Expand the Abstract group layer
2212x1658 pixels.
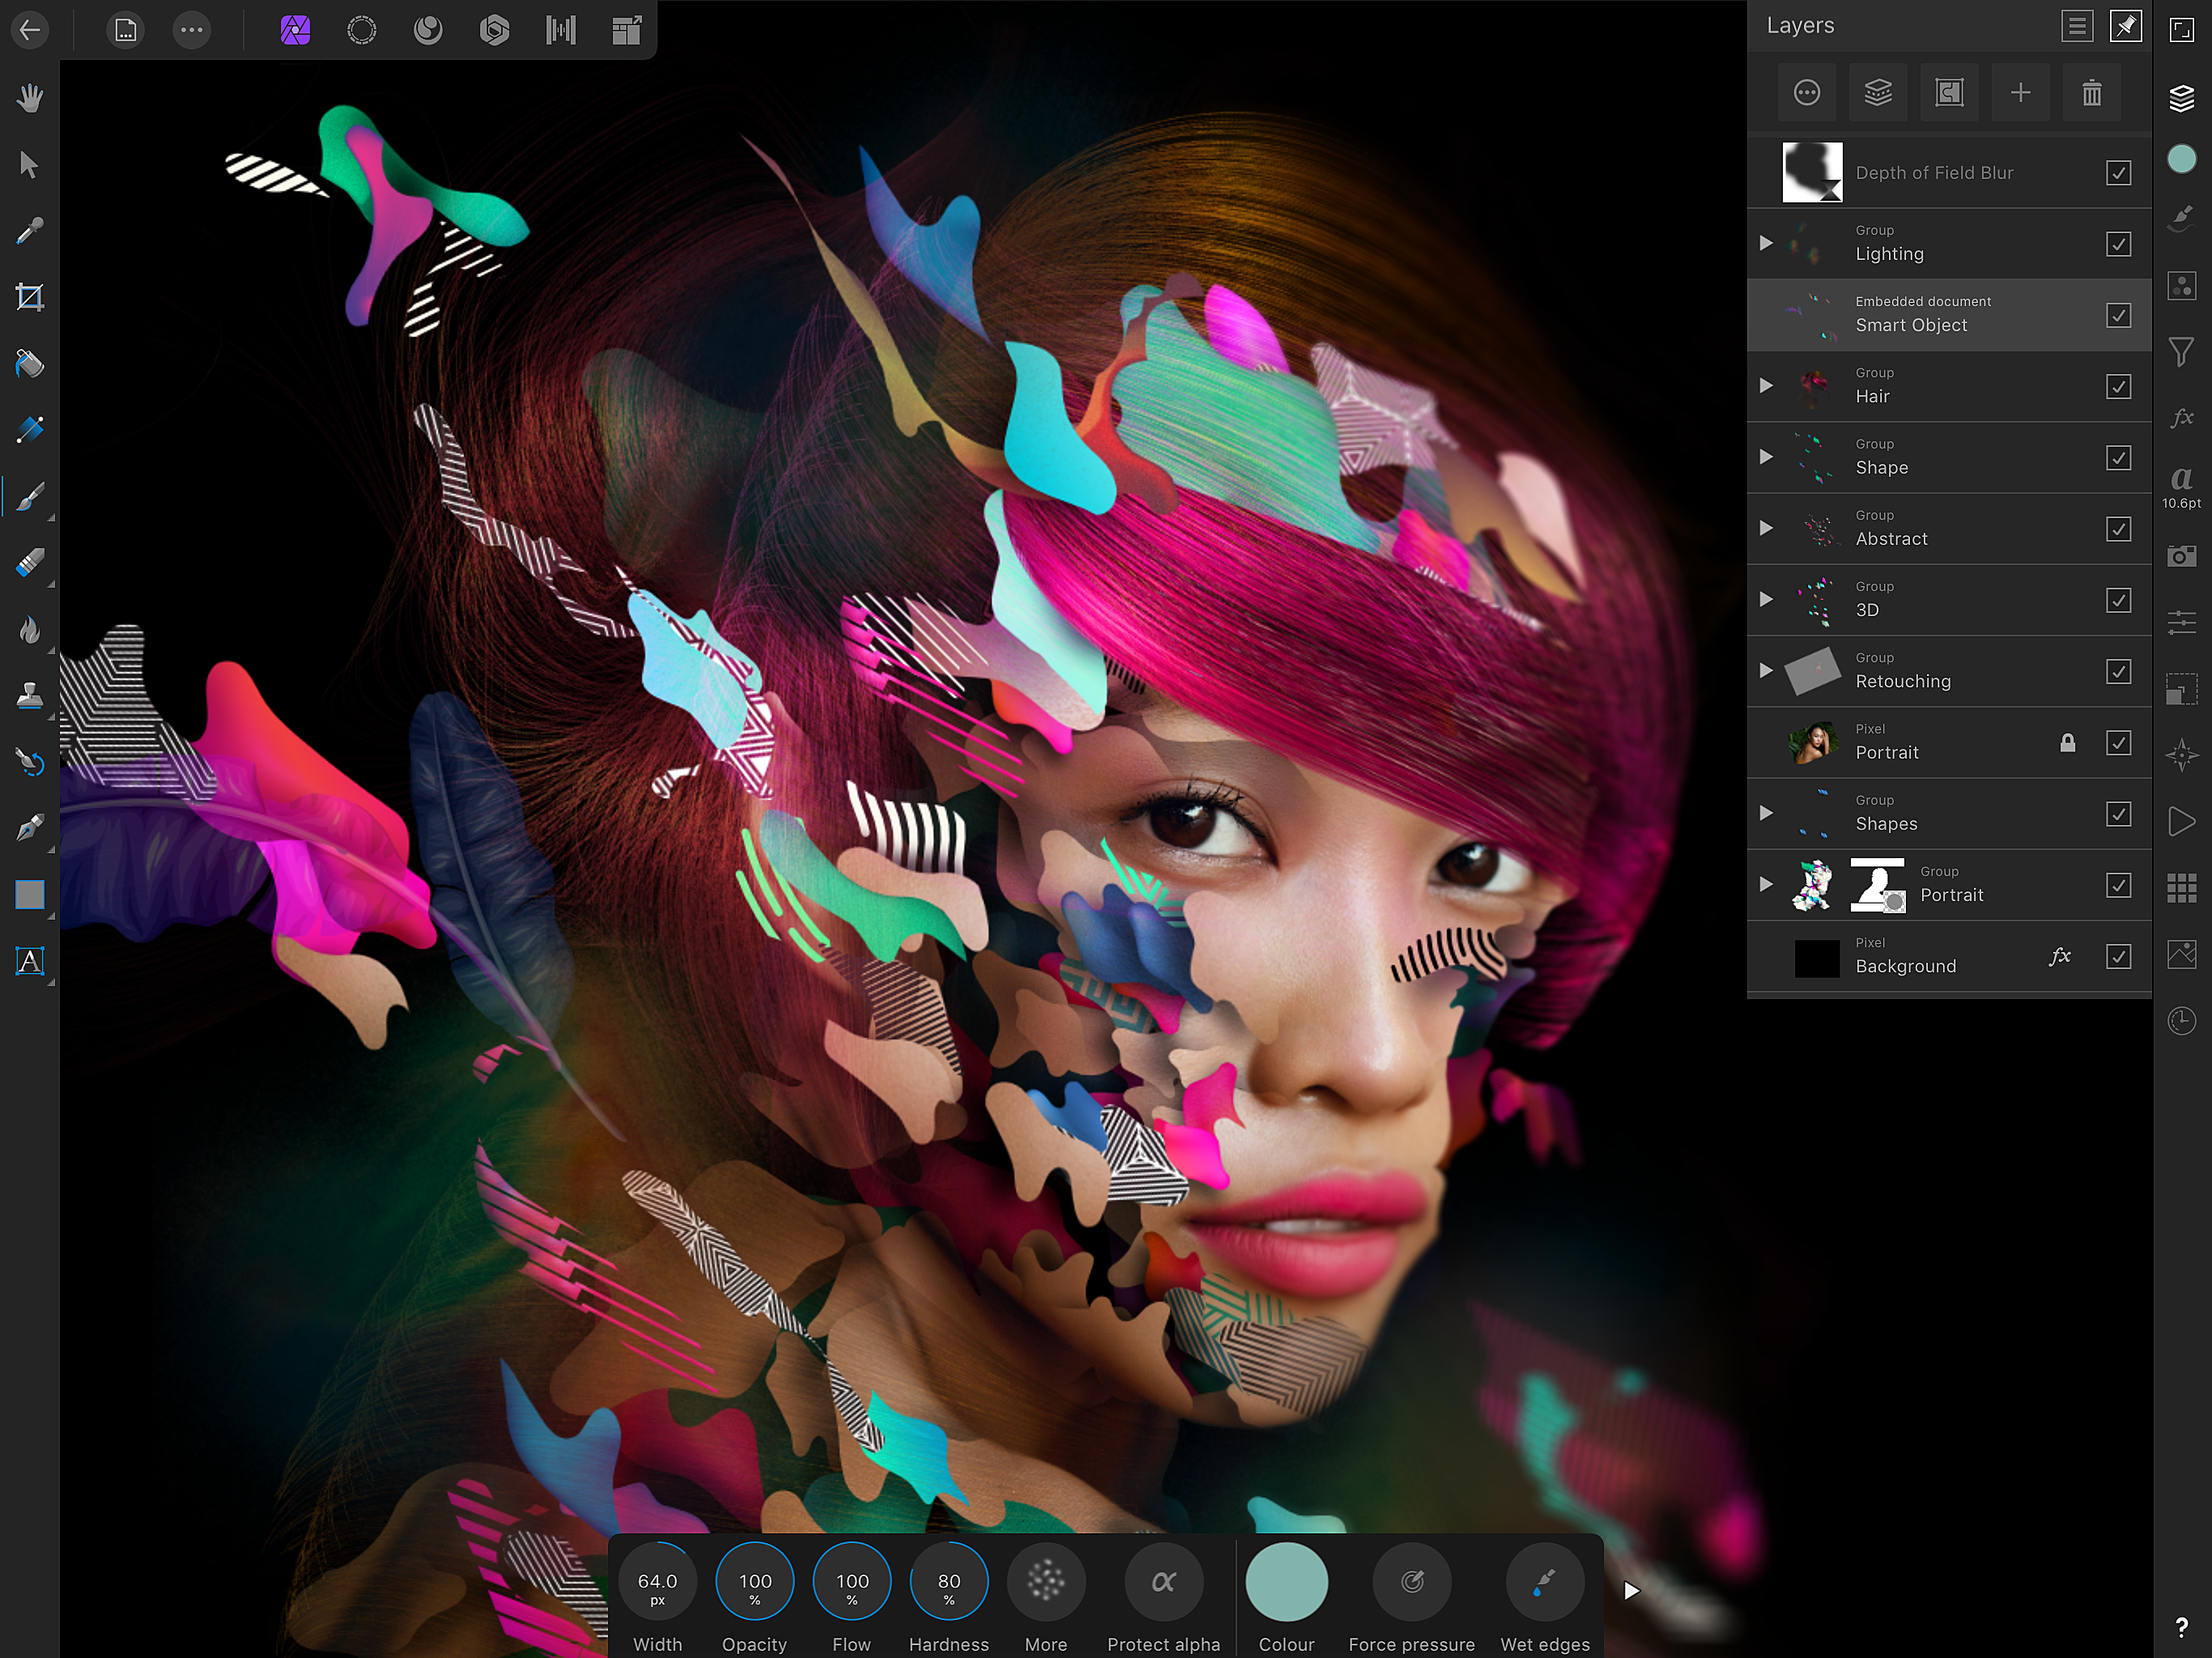point(1766,528)
